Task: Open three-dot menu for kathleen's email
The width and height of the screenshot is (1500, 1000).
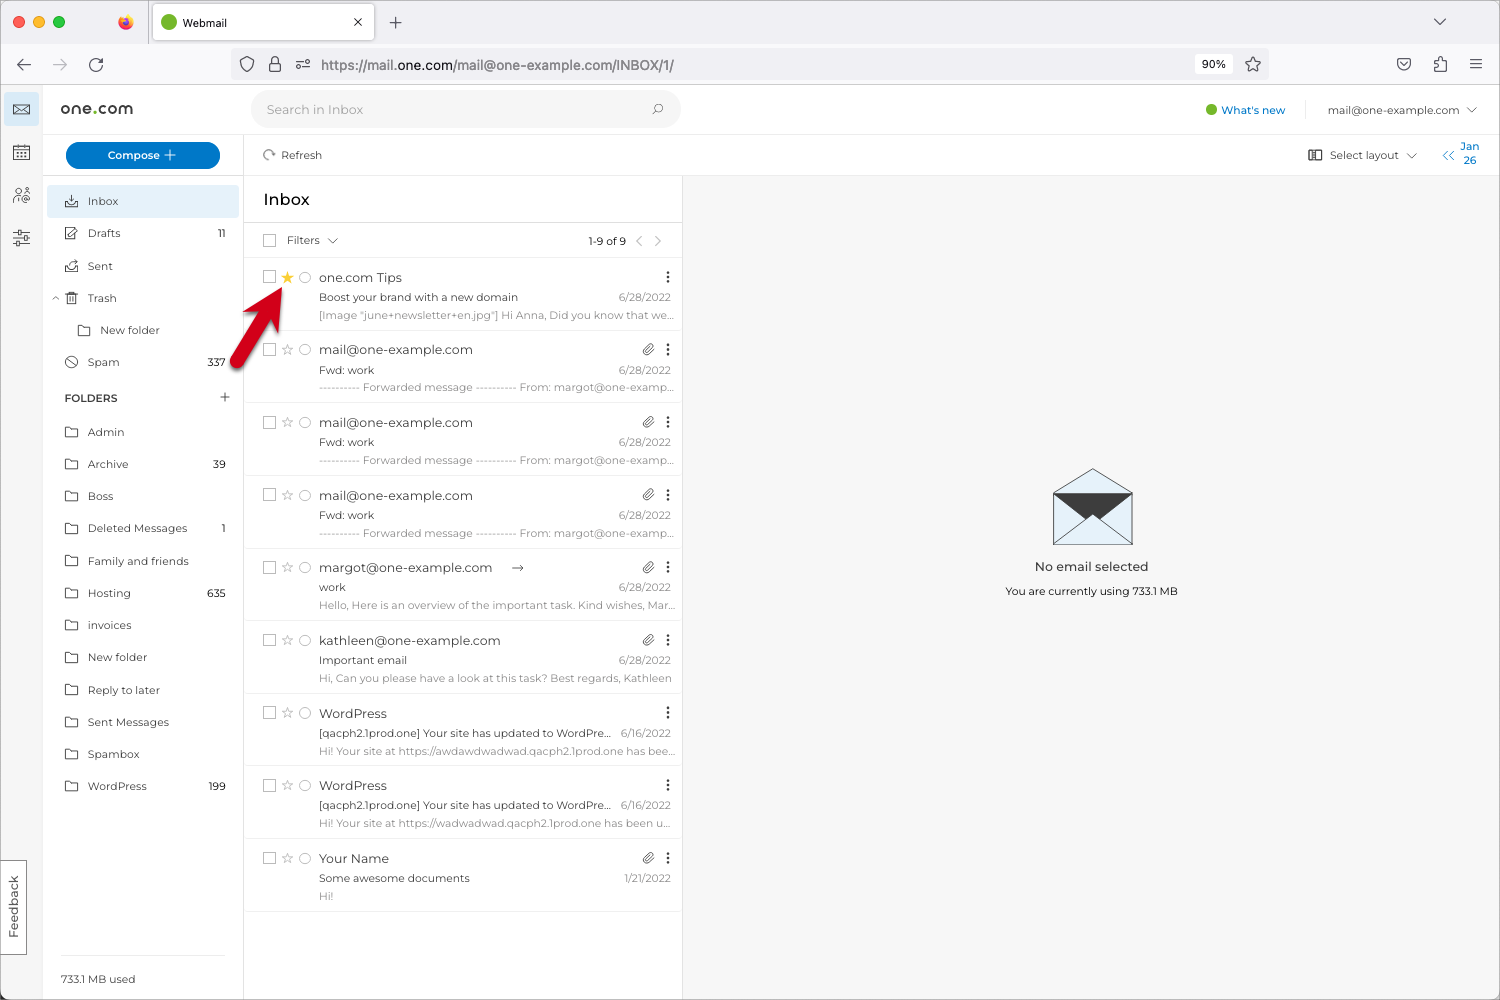Action: click(x=667, y=640)
